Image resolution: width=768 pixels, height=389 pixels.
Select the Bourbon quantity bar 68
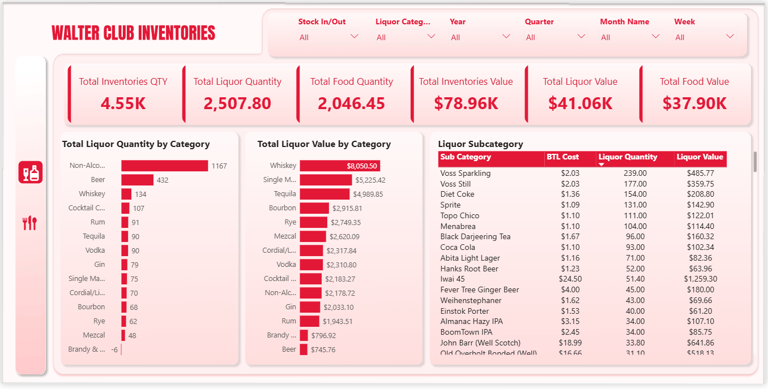[124, 307]
